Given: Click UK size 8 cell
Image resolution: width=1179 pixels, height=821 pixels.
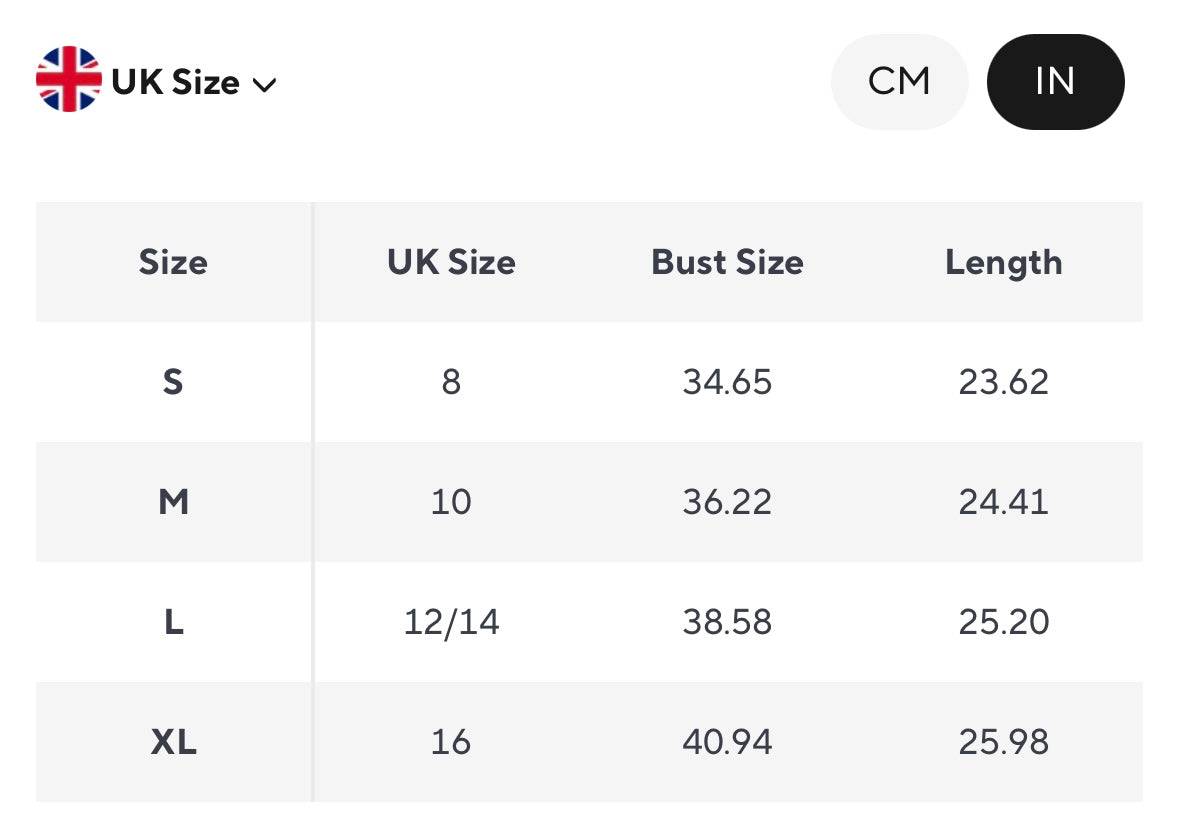Looking at the screenshot, I should 451,382.
